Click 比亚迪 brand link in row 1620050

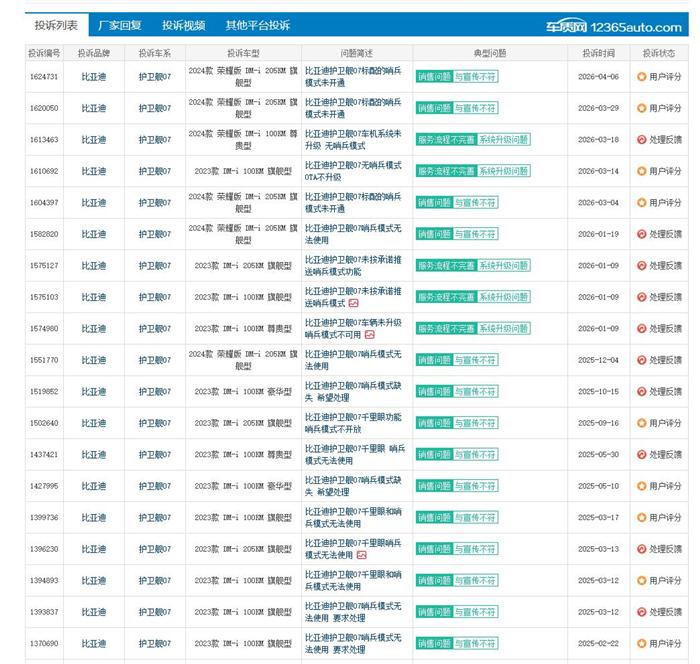[x=93, y=108]
